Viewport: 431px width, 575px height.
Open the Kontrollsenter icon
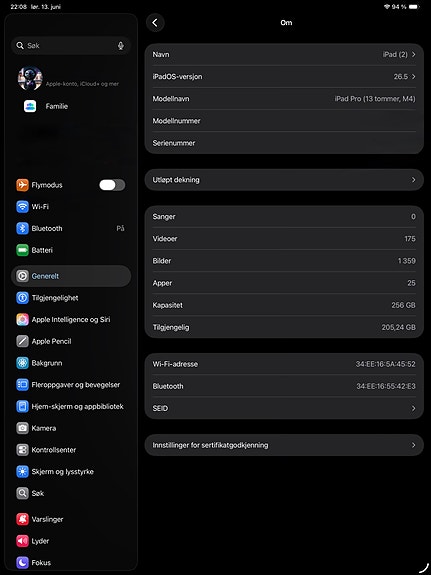(x=22, y=450)
